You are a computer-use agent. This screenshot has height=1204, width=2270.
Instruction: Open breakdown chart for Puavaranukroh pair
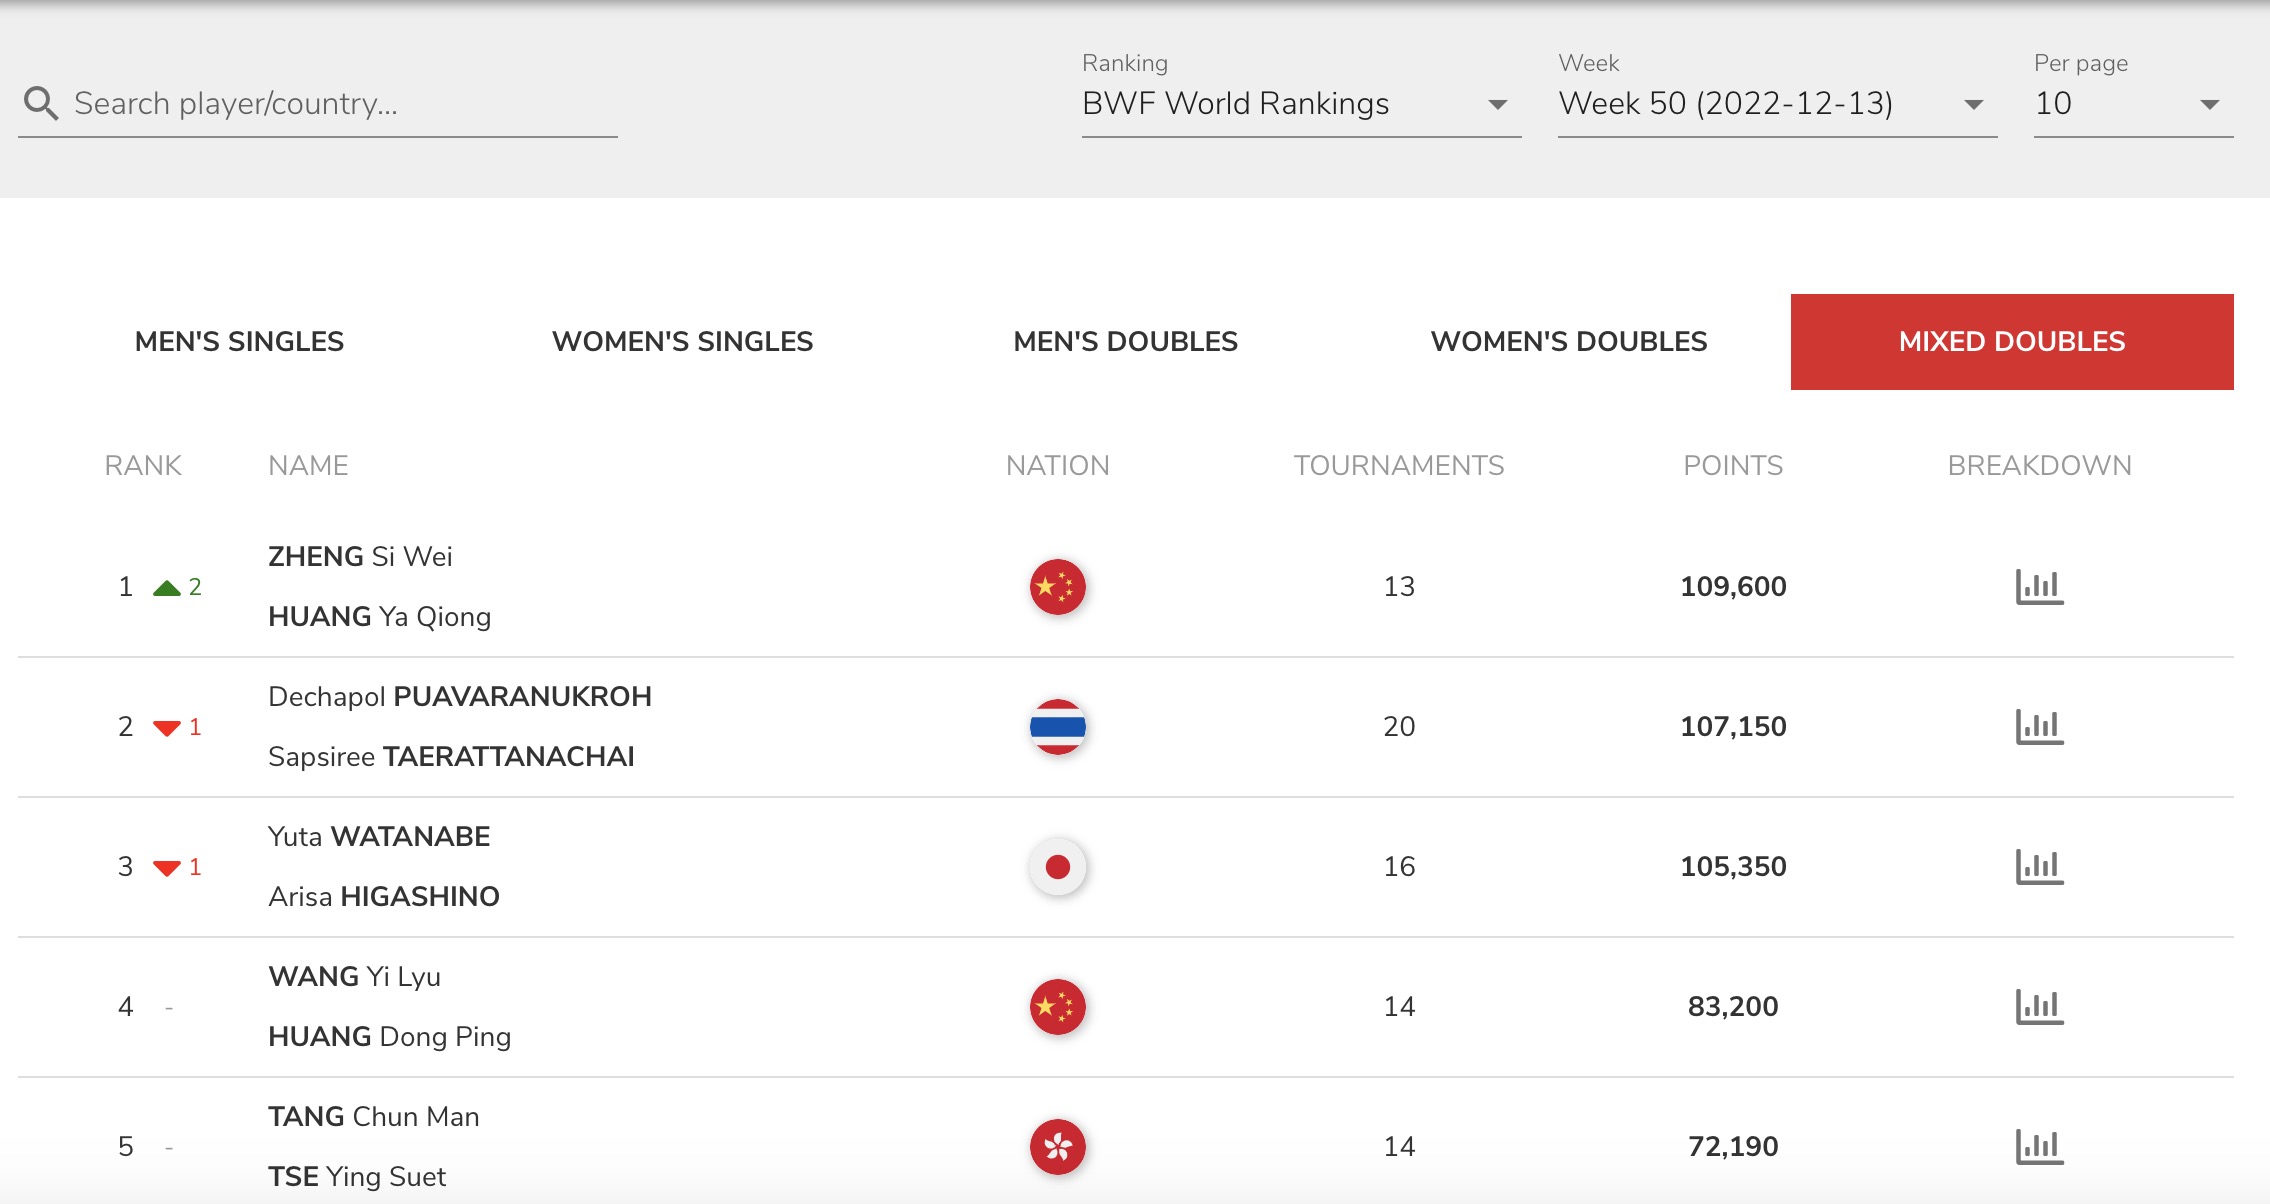coord(2039,727)
